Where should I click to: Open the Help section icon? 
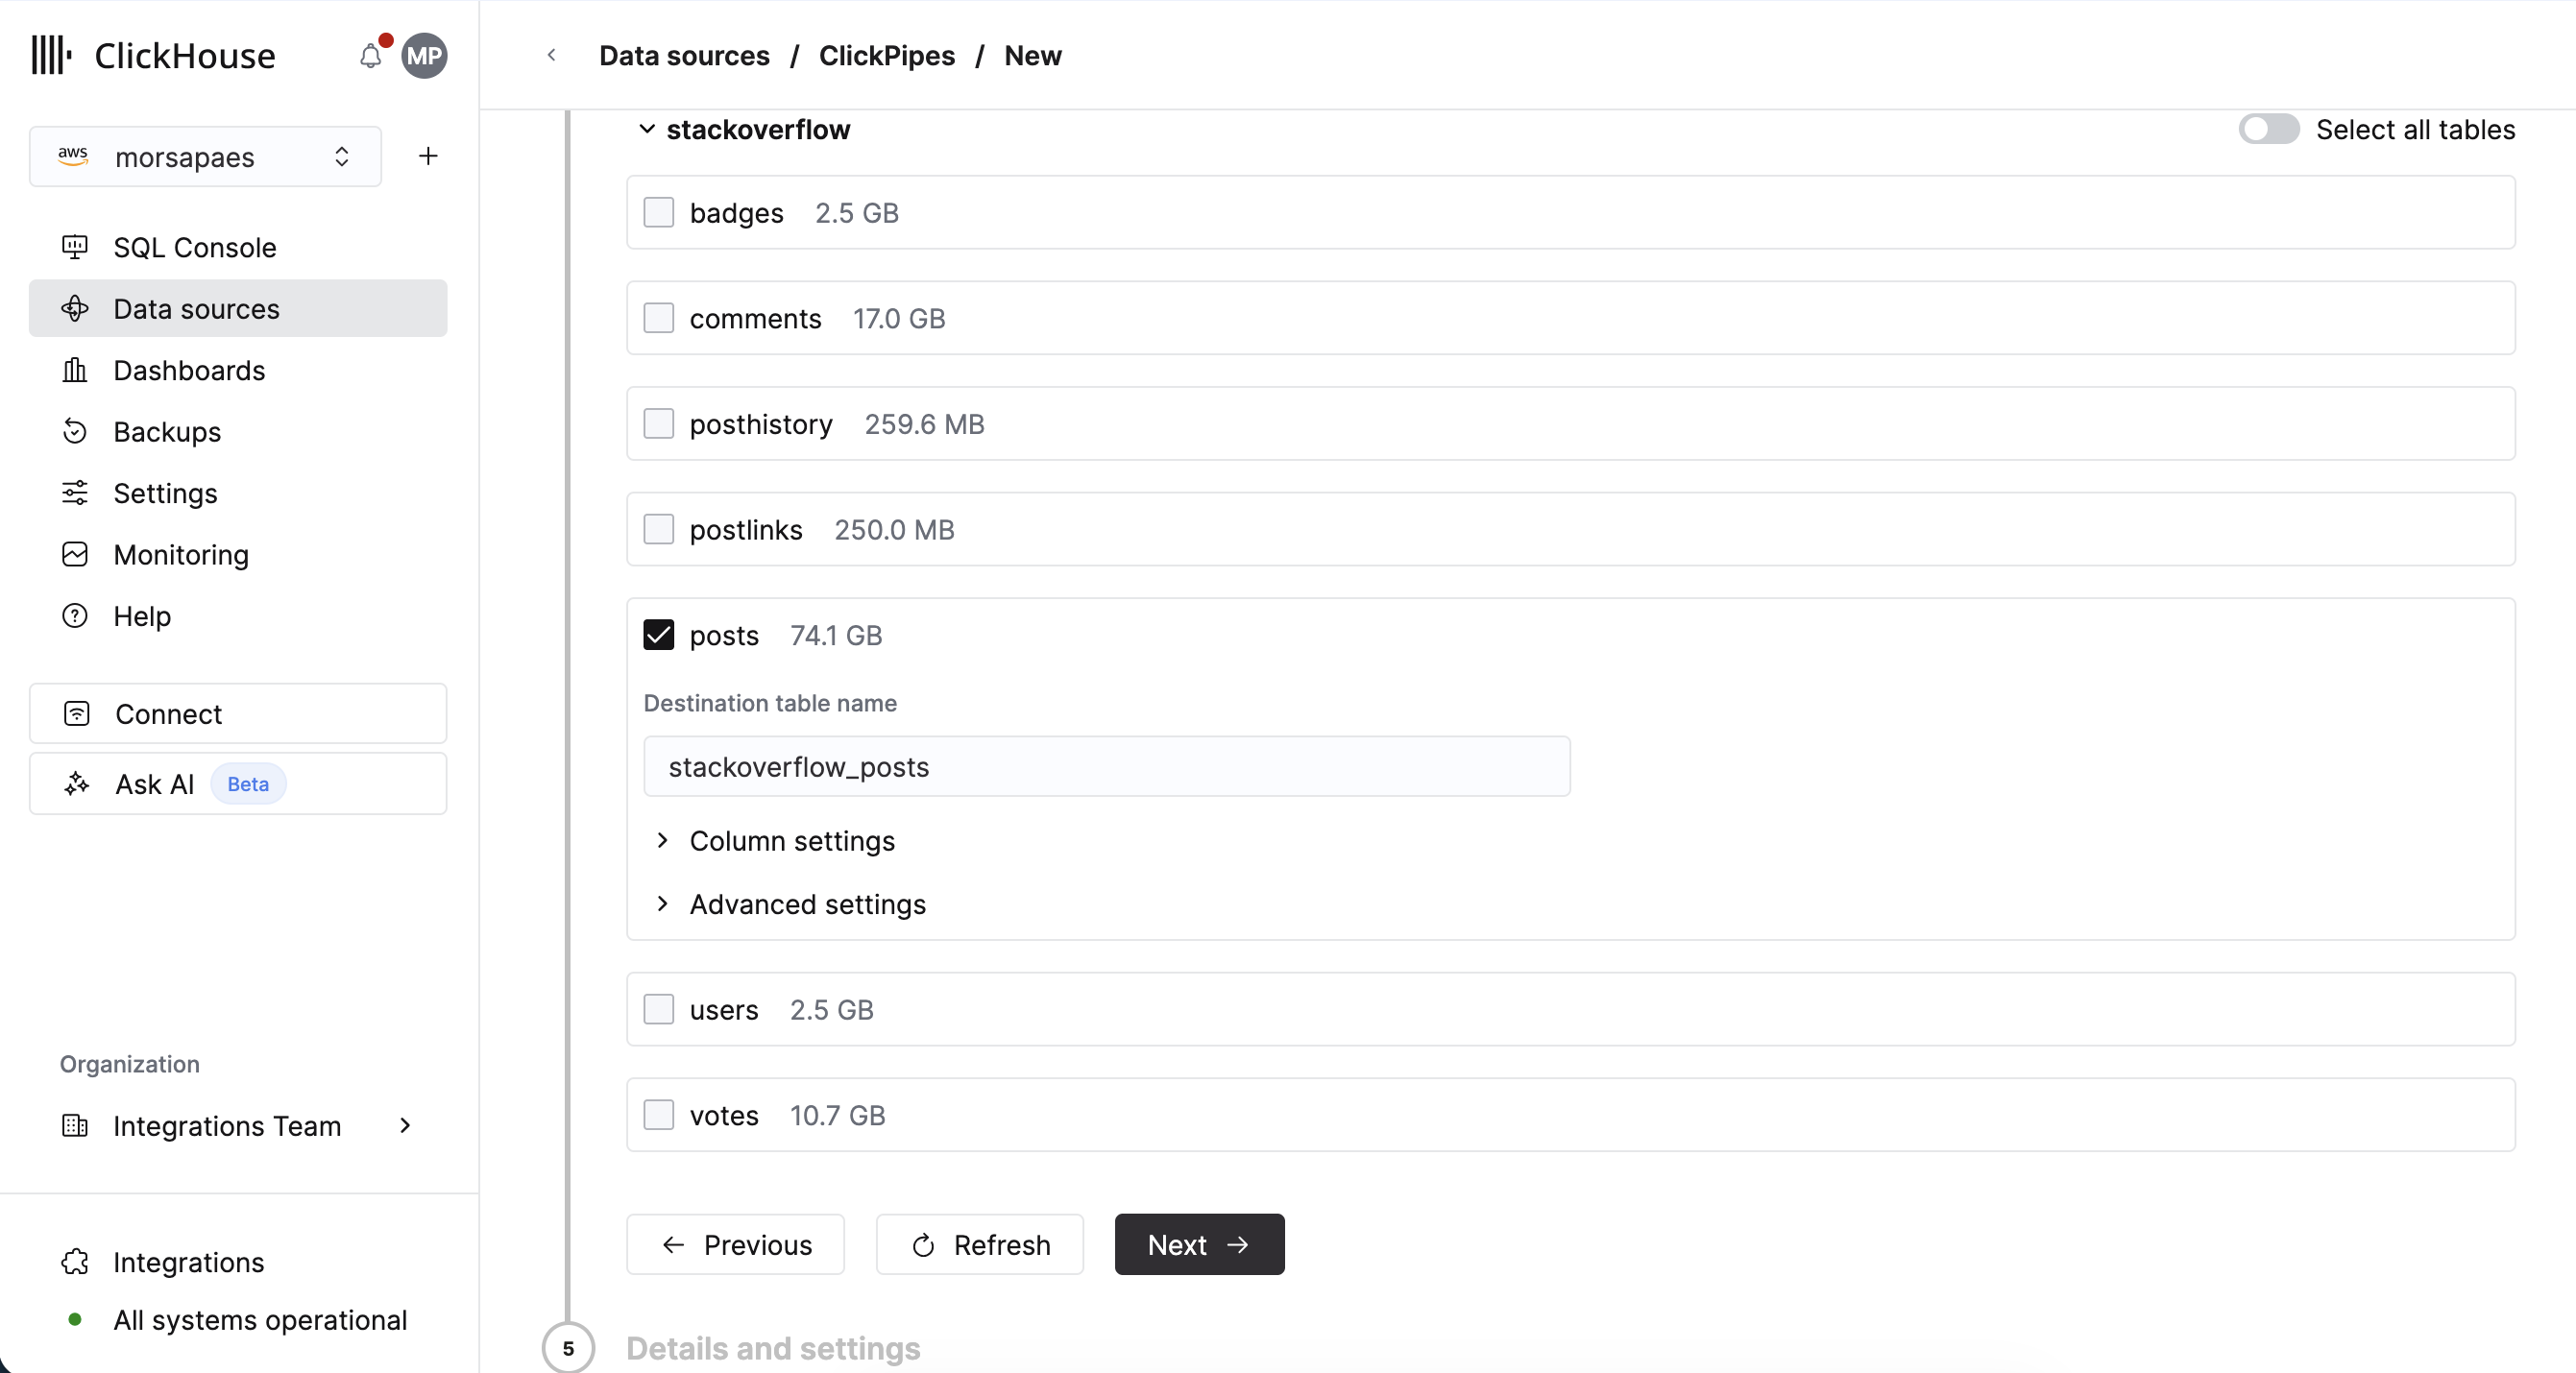click(x=75, y=616)
